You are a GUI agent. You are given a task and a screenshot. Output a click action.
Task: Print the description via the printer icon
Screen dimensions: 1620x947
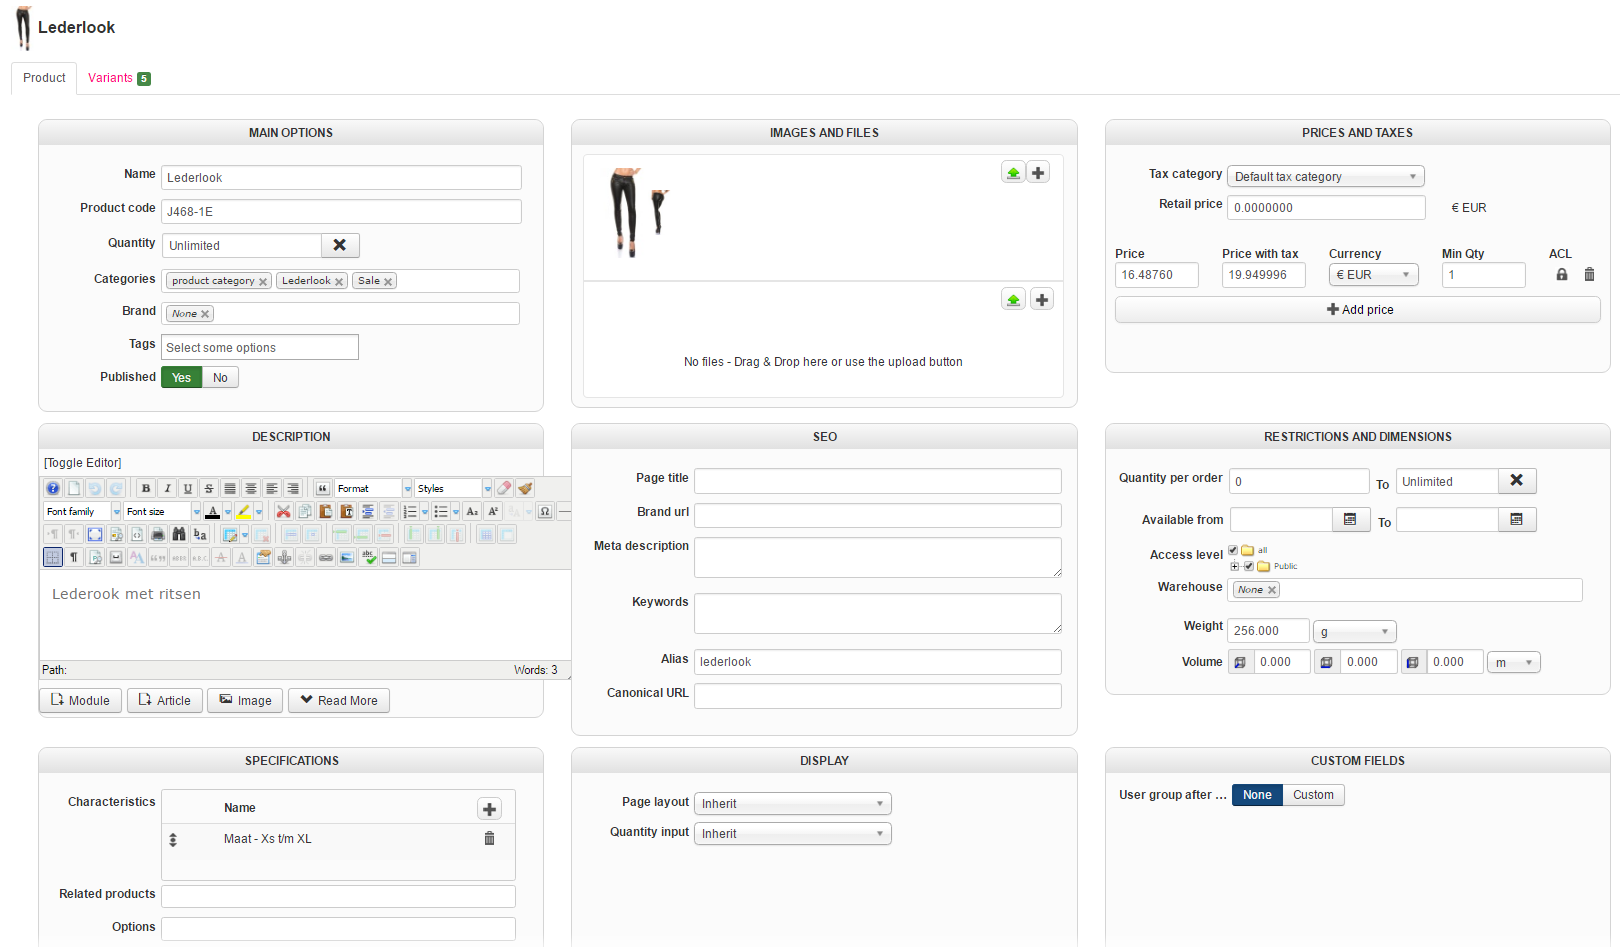pyautogui.click(x=158, y=534)
